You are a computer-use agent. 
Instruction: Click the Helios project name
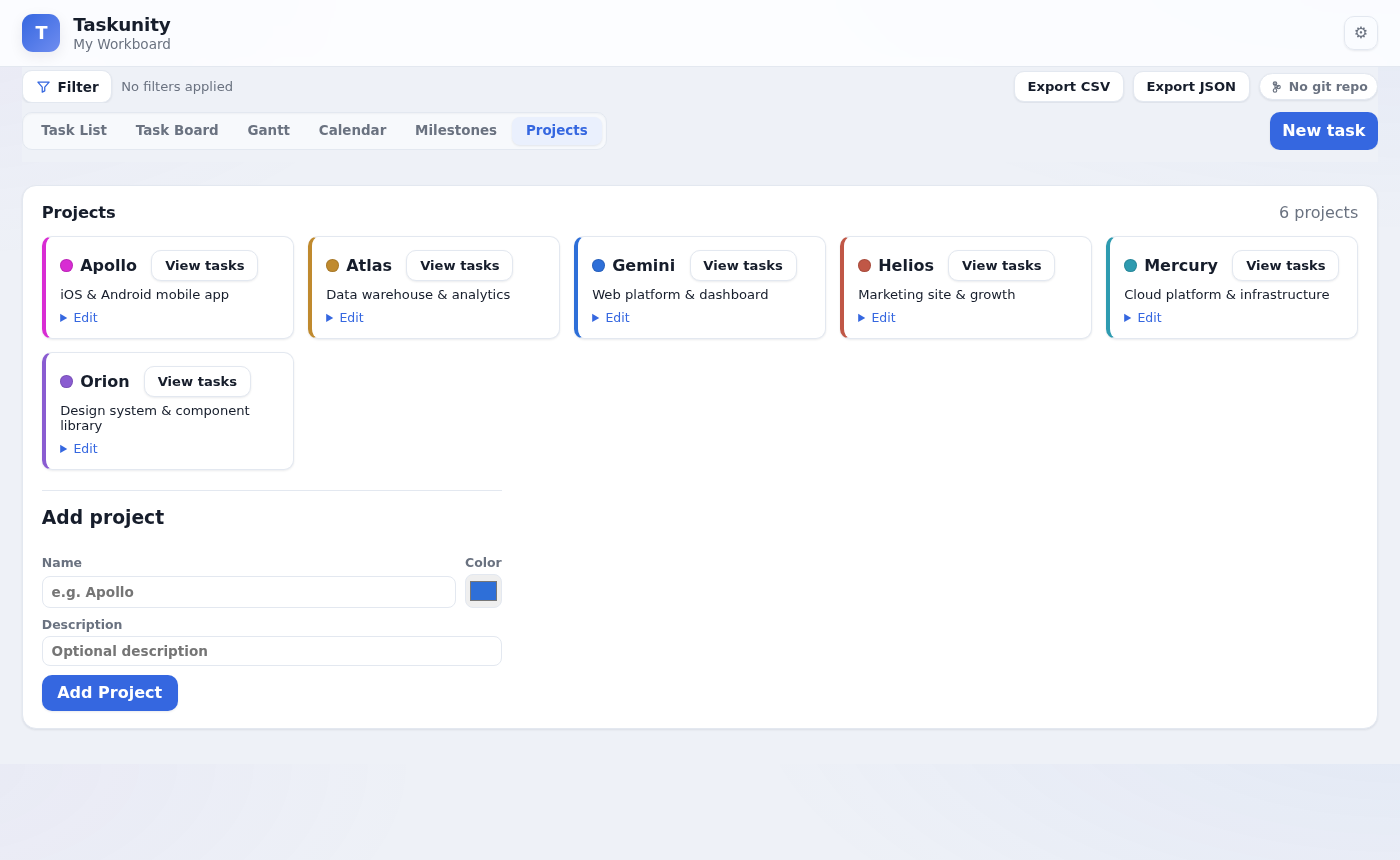pos(906,266)
